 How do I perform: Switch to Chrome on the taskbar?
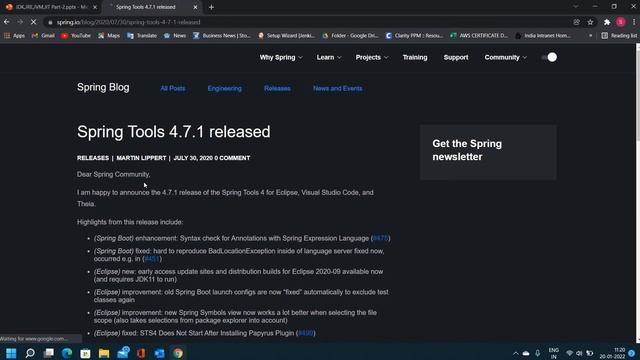point(178,353)
